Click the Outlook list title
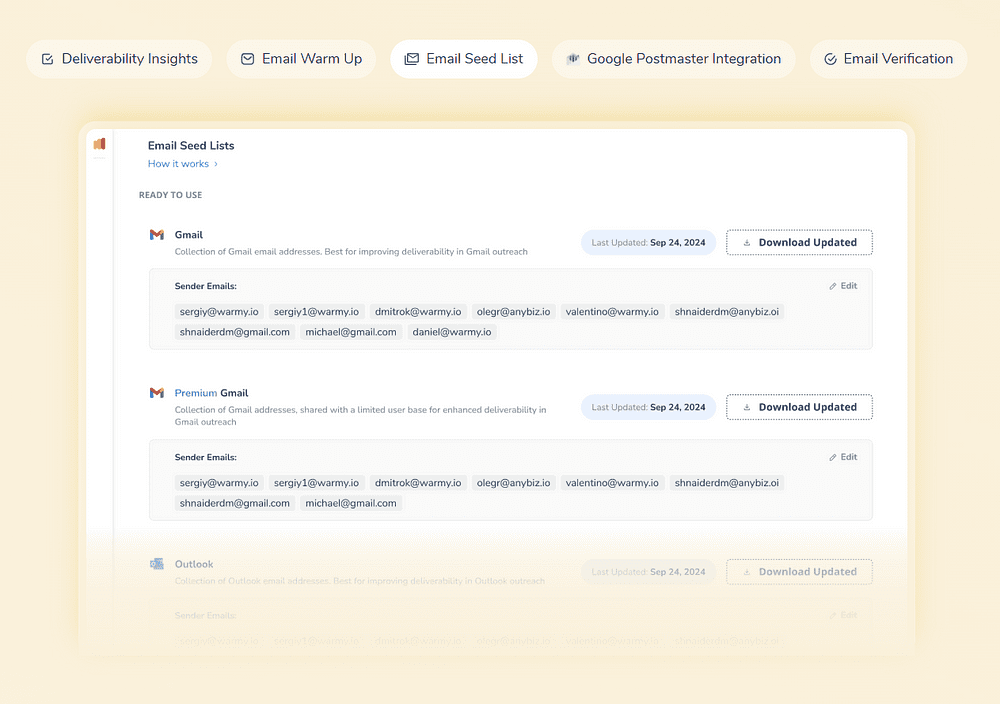 point(194,564)
